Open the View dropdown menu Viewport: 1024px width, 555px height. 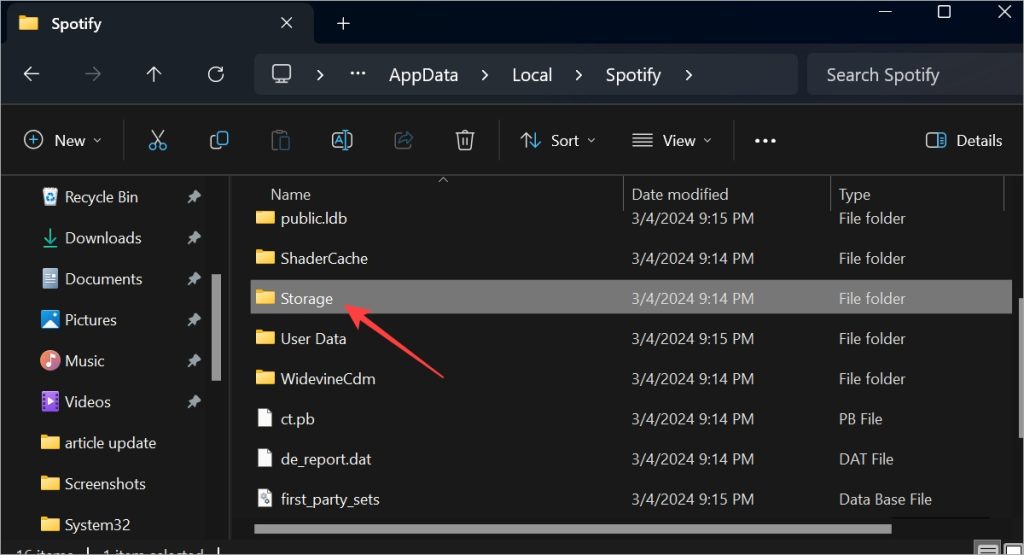[671, 140]
